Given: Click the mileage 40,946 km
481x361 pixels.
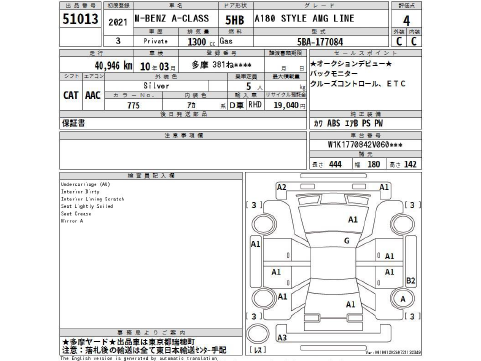Looking at the screenshot, I should pos(113,65).
